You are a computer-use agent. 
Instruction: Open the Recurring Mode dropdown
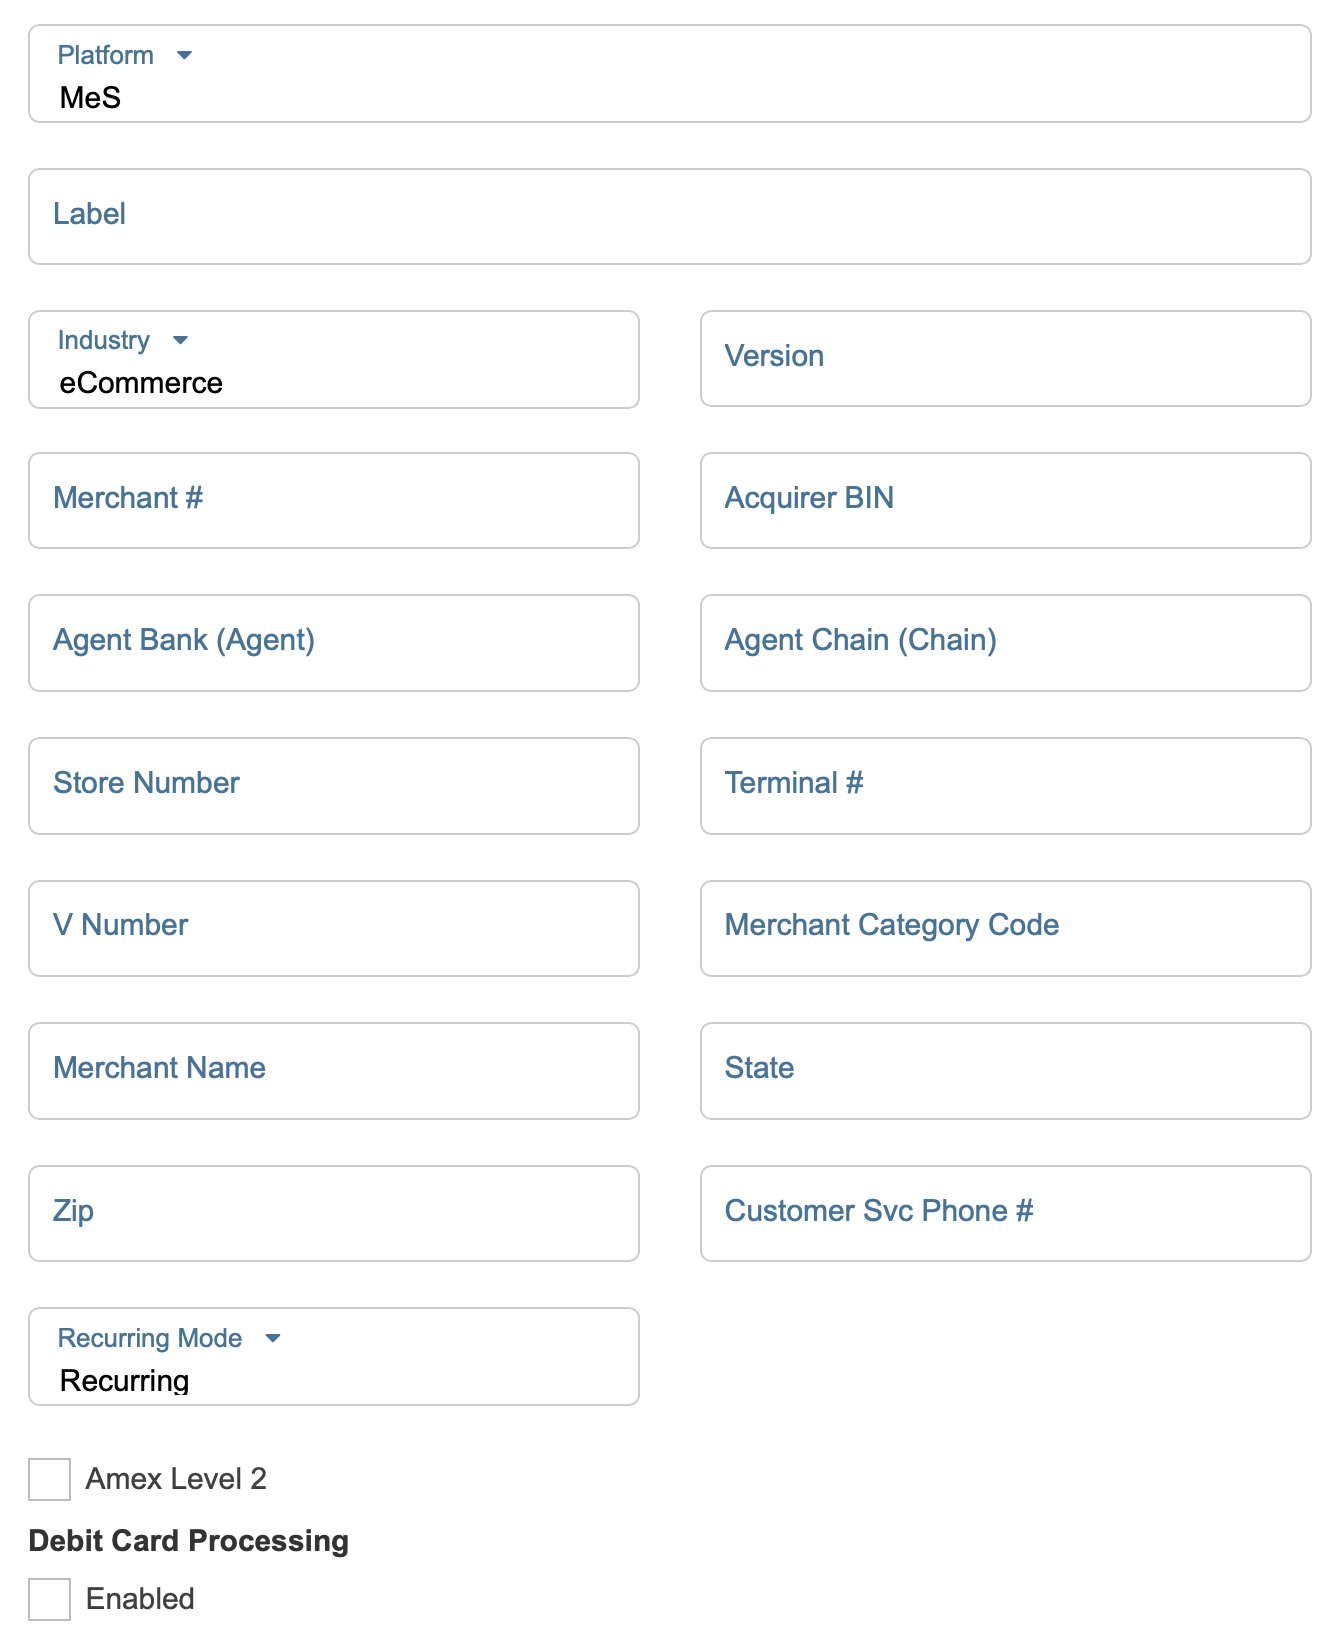point(333,1357)
